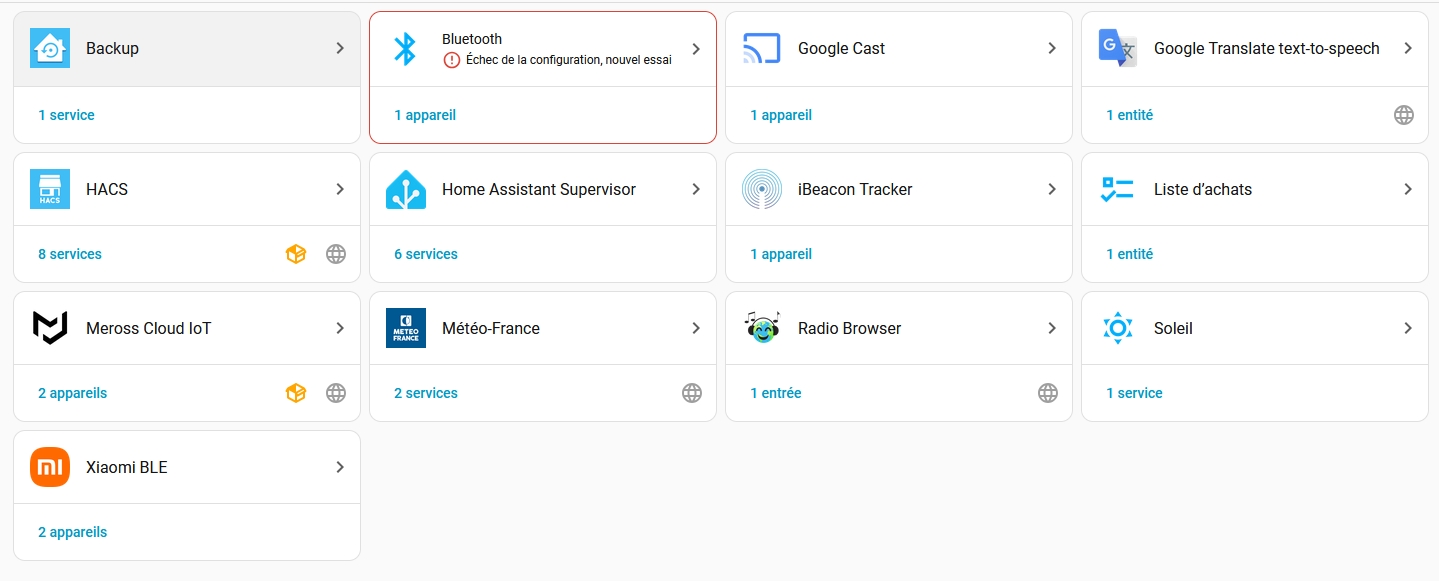Click the Bluetooth configuration error warning icon
This screenshot has height=581, width=1439.
click(x=452, y=60)
